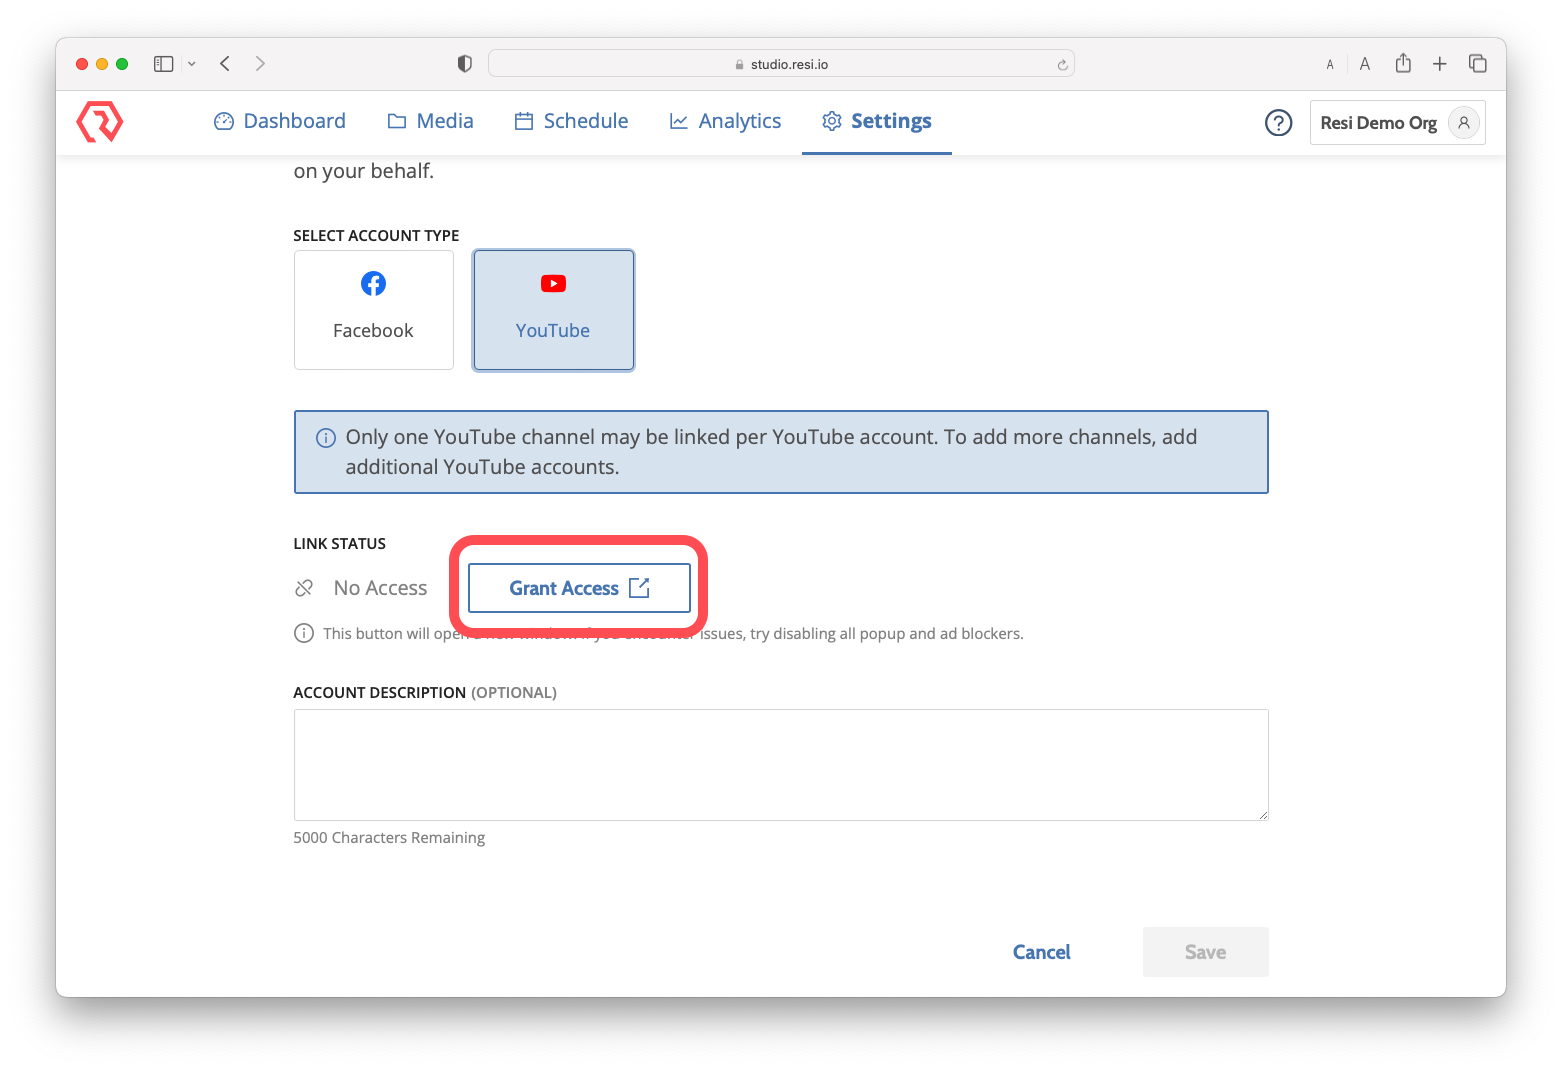Click inside the Account Description field

[780, 764]
